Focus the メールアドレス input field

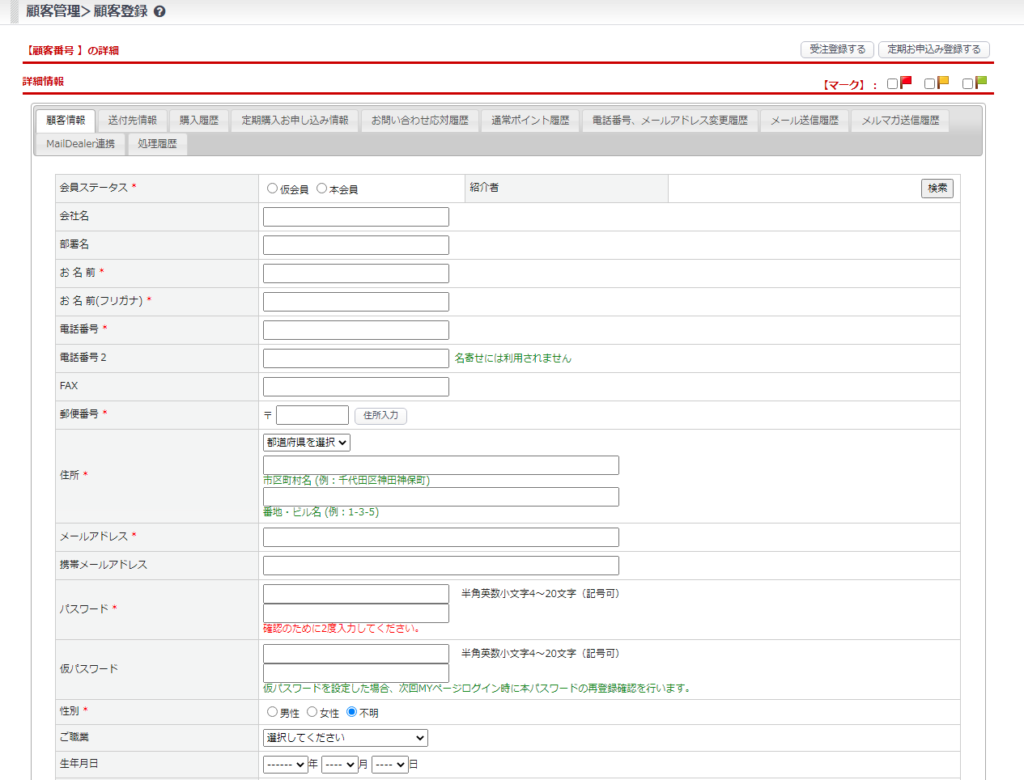pos(440,537)
